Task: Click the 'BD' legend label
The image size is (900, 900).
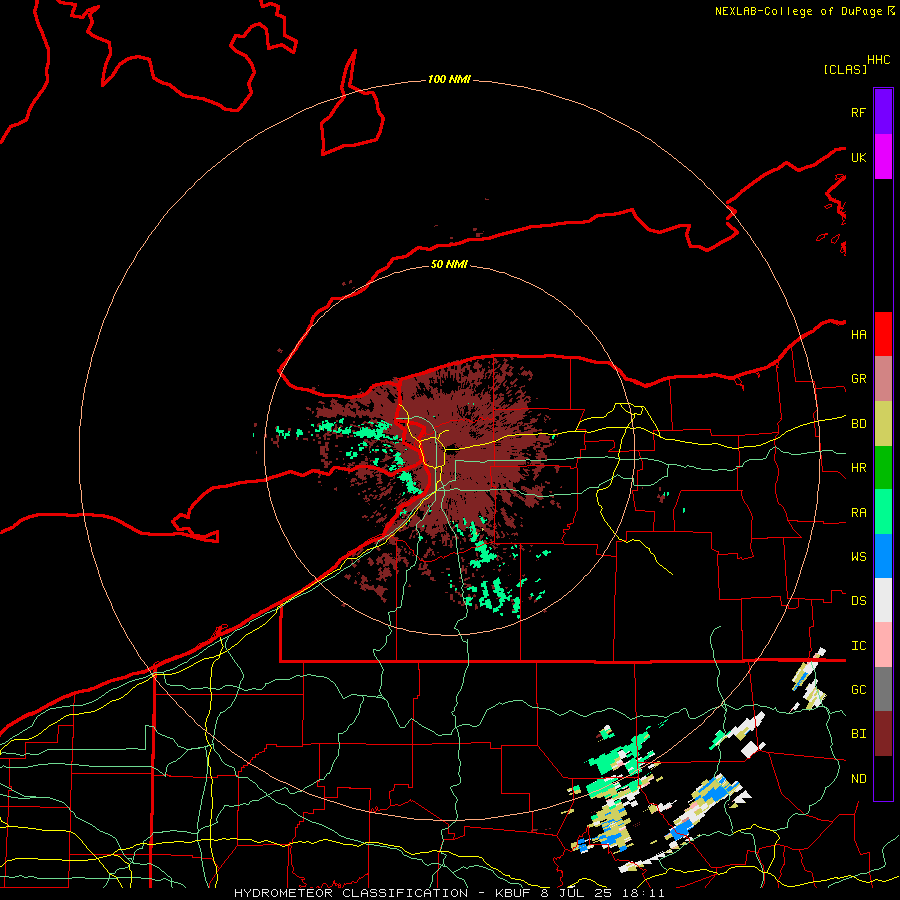Action: coord(858,424)
